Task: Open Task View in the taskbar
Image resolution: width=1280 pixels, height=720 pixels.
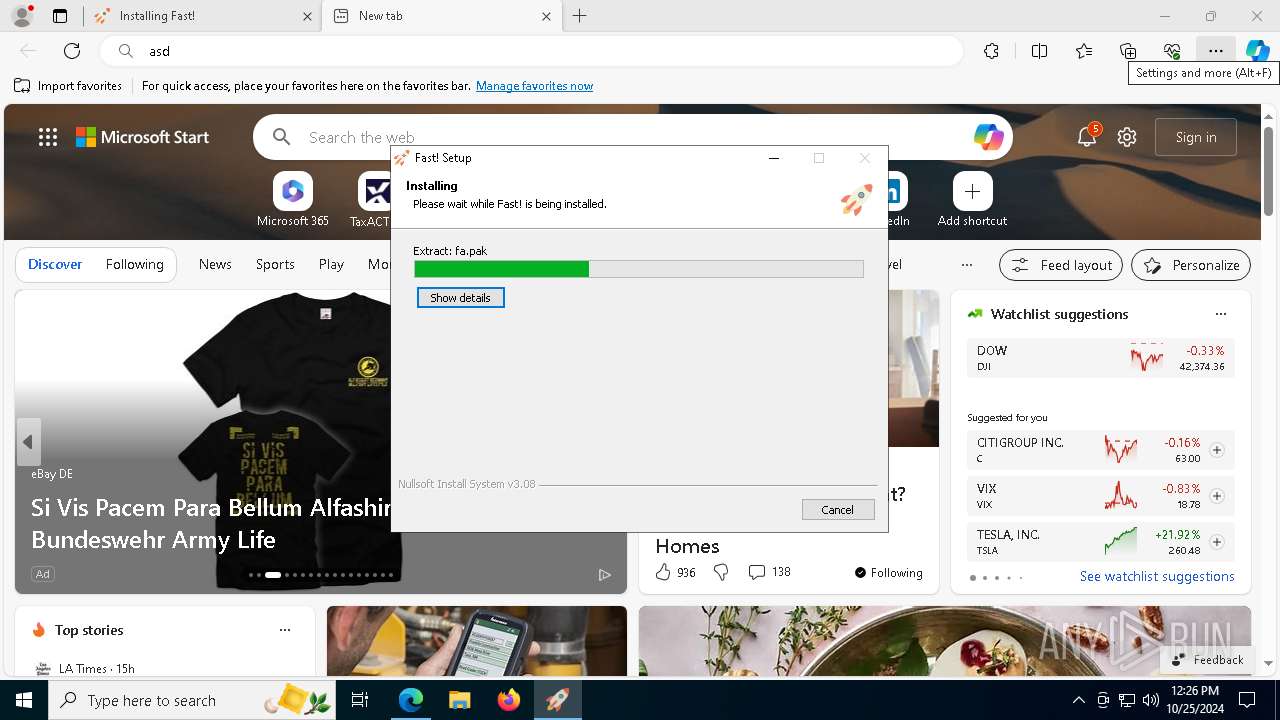Action: (360, 700)
